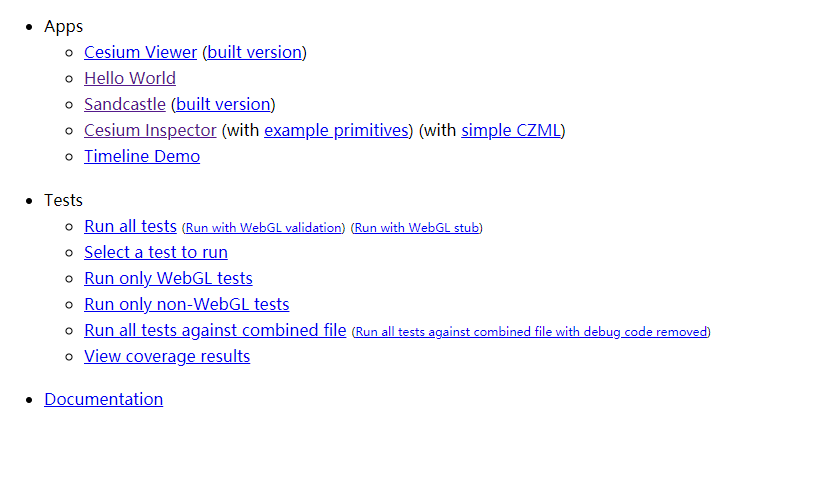
Task: Open built version link beside Cesium Viewer
Action: 254,52
